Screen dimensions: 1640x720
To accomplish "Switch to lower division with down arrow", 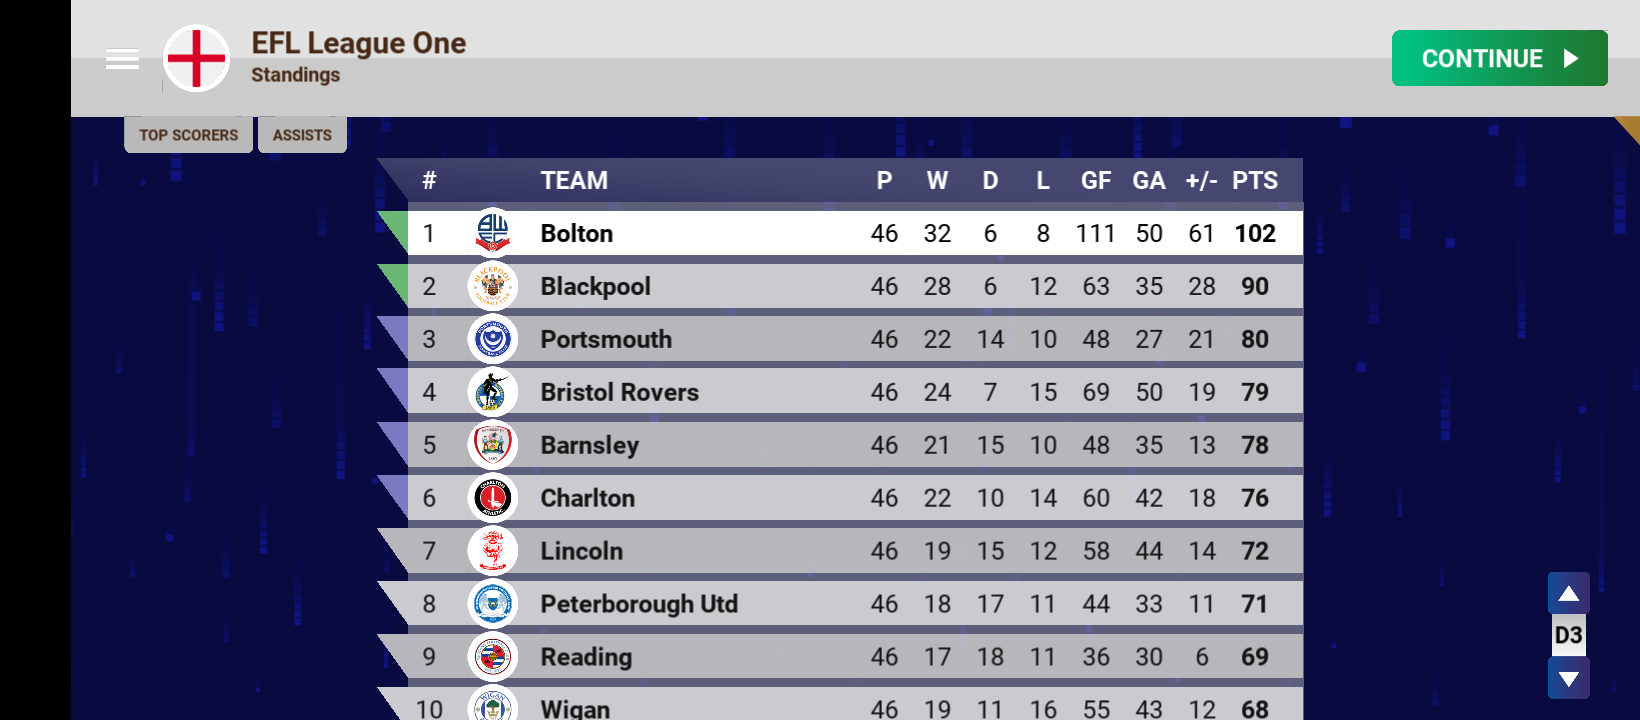I will (1568, 679).
